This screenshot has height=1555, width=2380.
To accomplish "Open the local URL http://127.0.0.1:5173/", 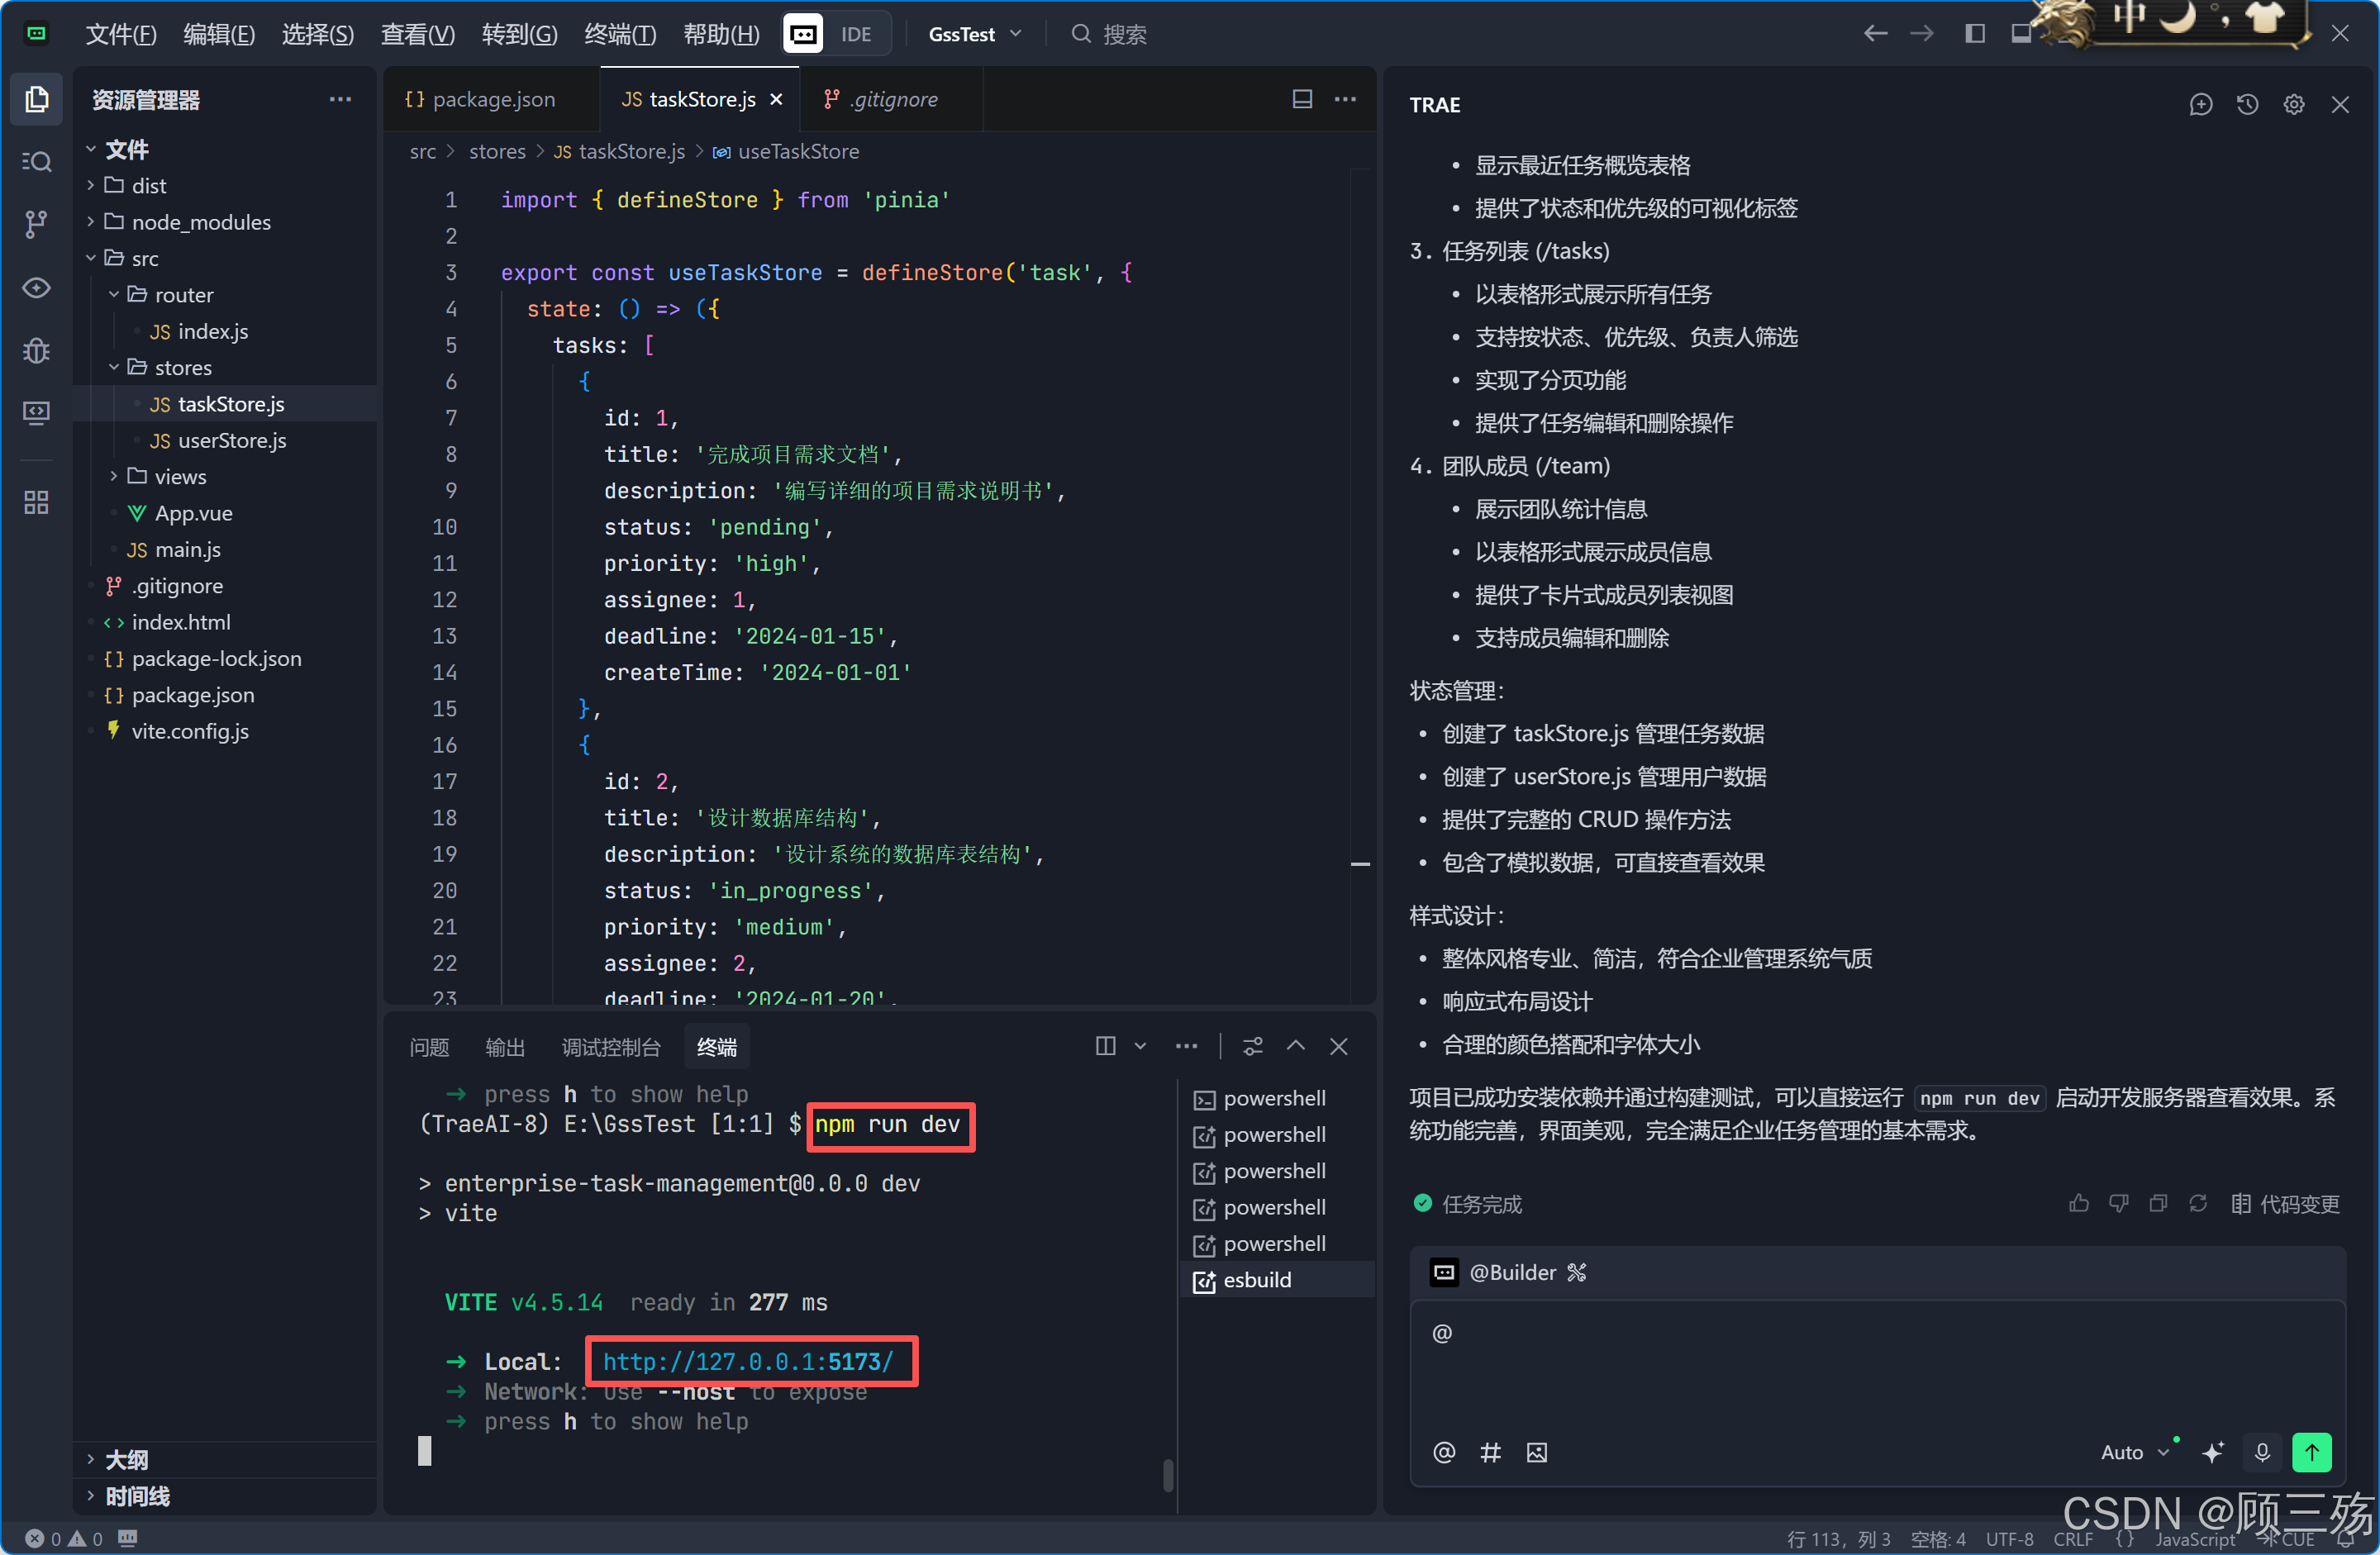I will coord(748,1361).
